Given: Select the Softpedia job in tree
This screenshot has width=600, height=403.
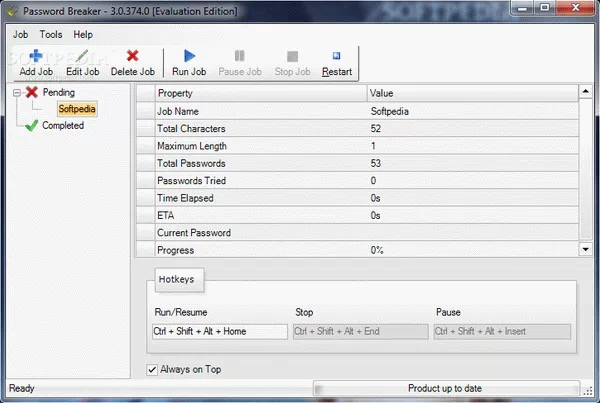Looking at the screenshot, I should point(77,109).
